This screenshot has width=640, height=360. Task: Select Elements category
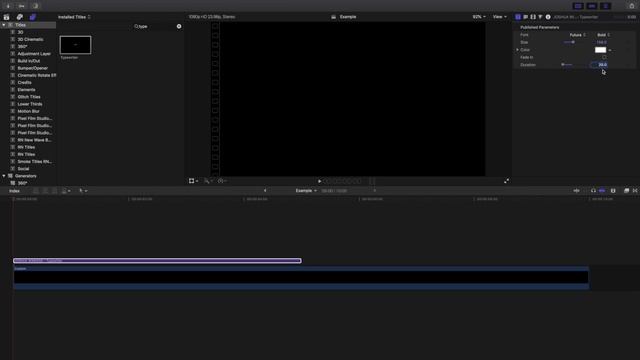point(26,90)
